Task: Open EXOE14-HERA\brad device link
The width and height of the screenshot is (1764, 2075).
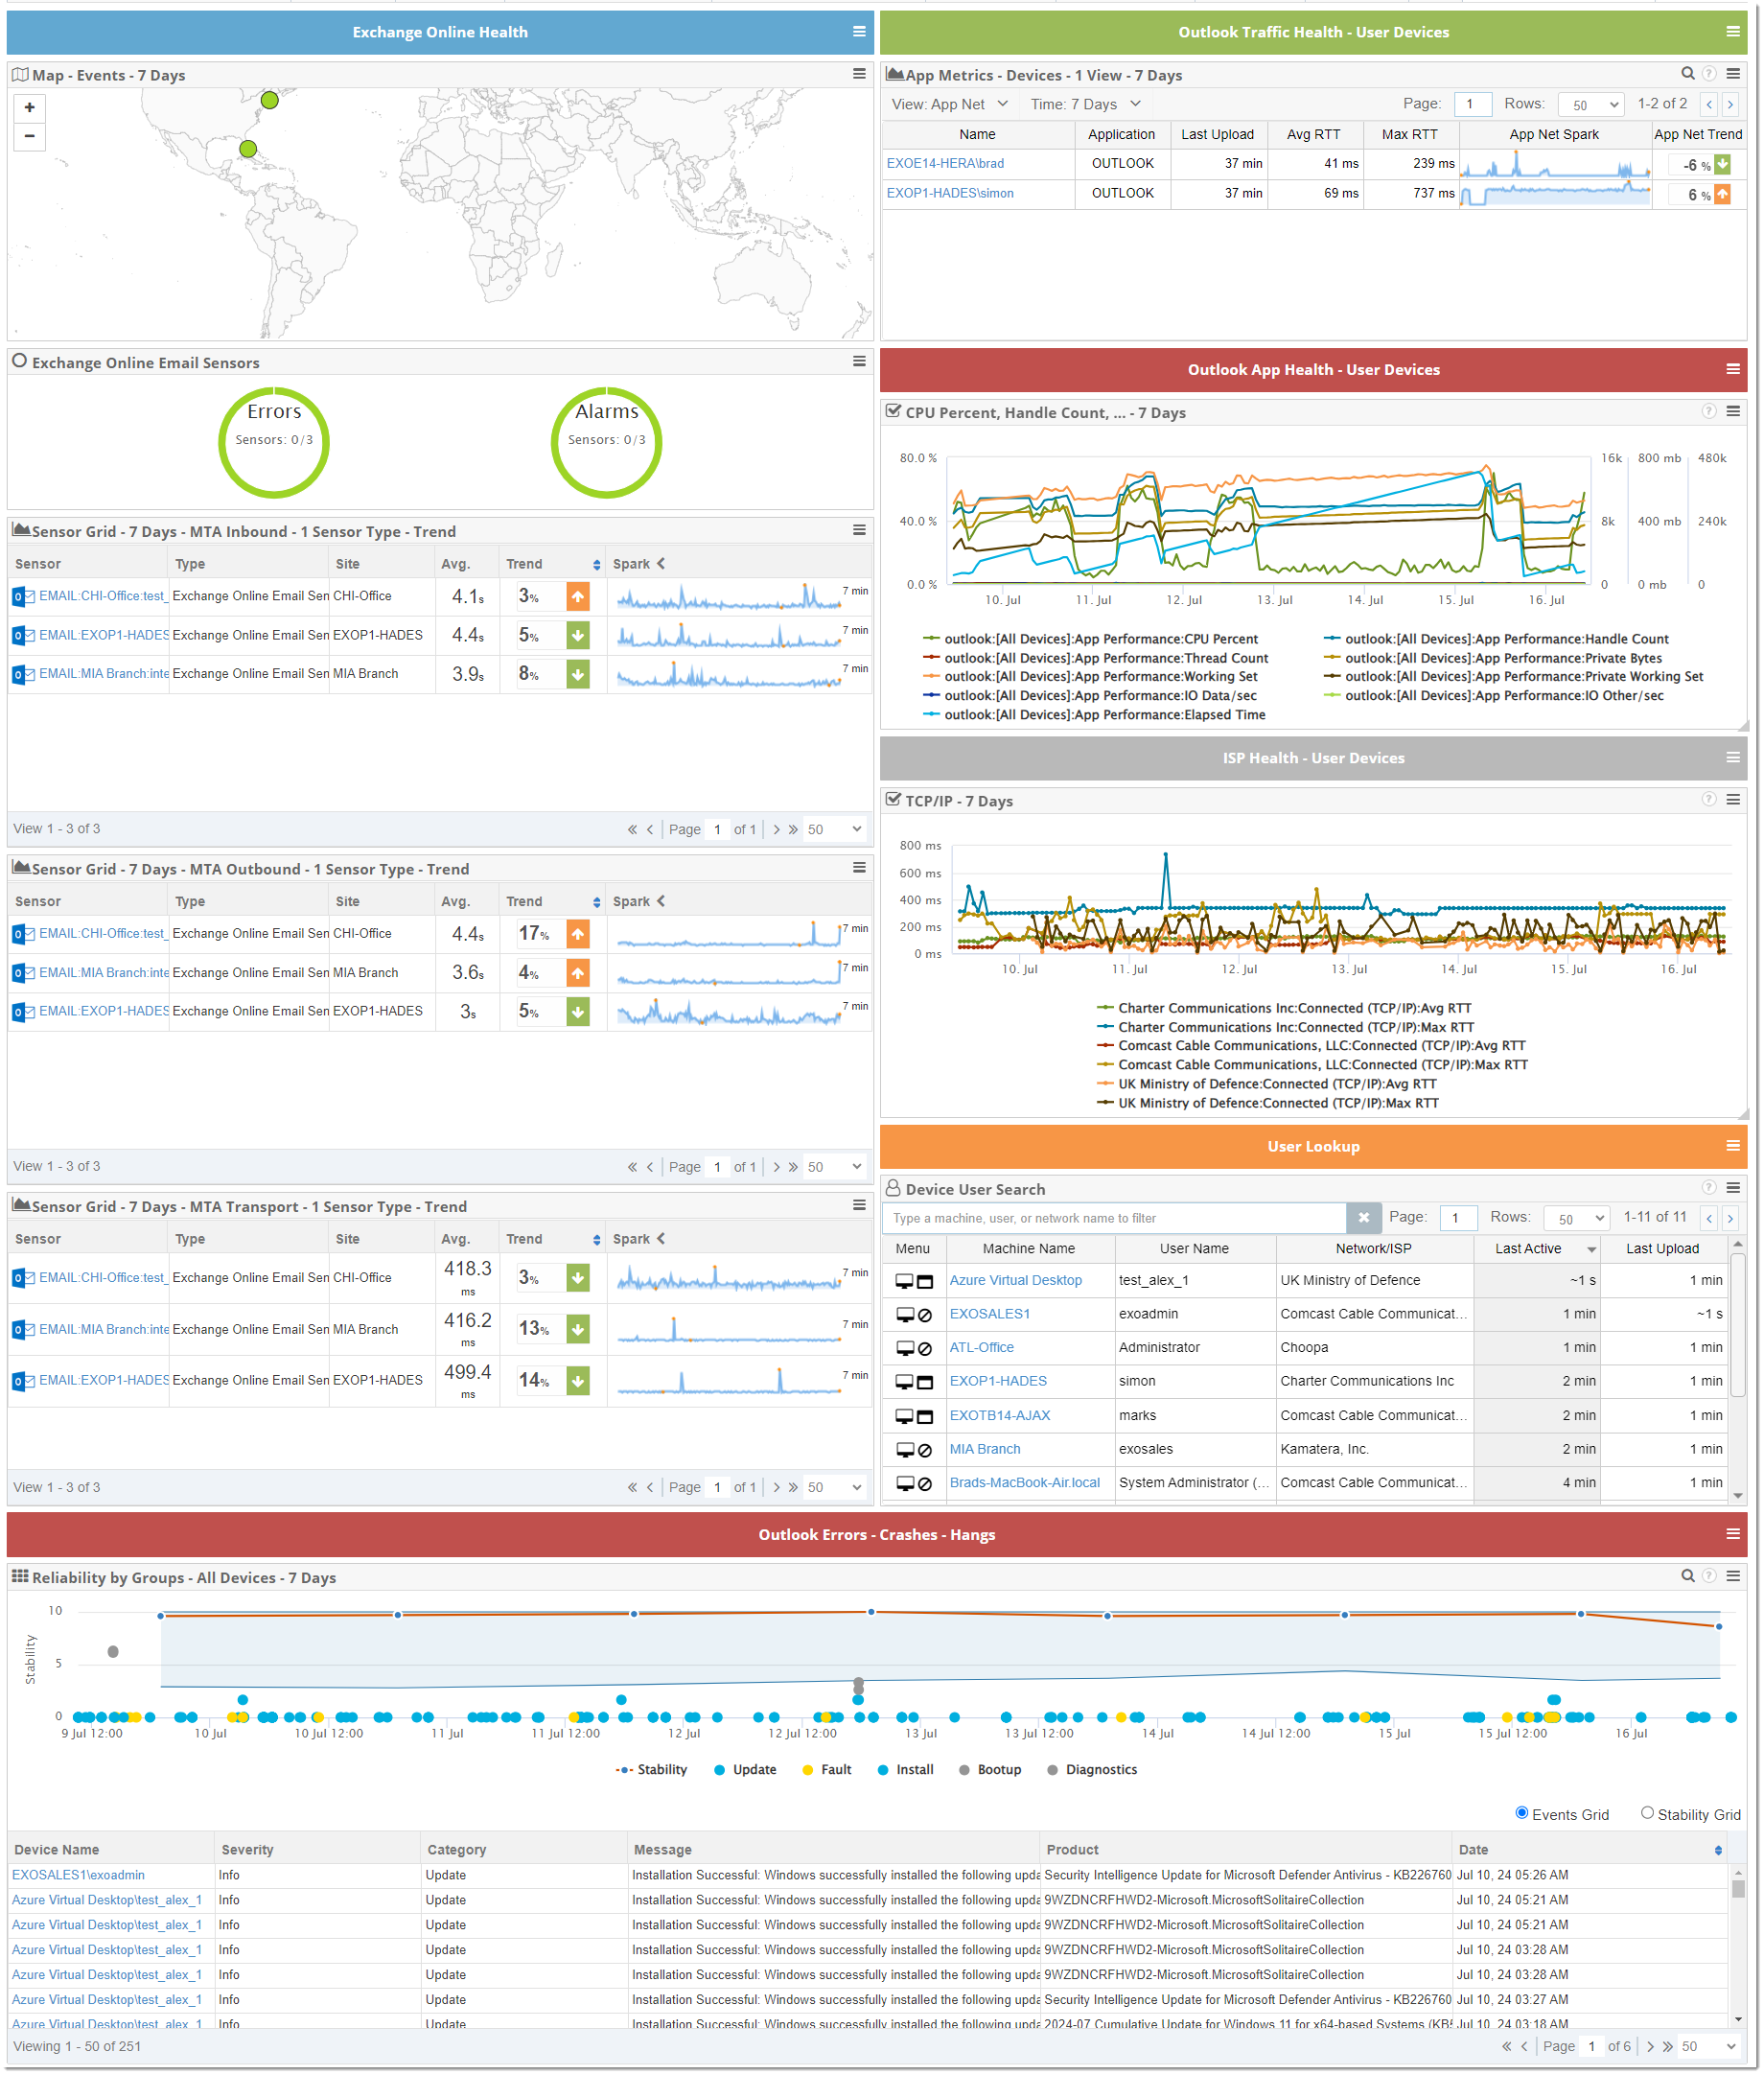Action: tap(945, 163)
